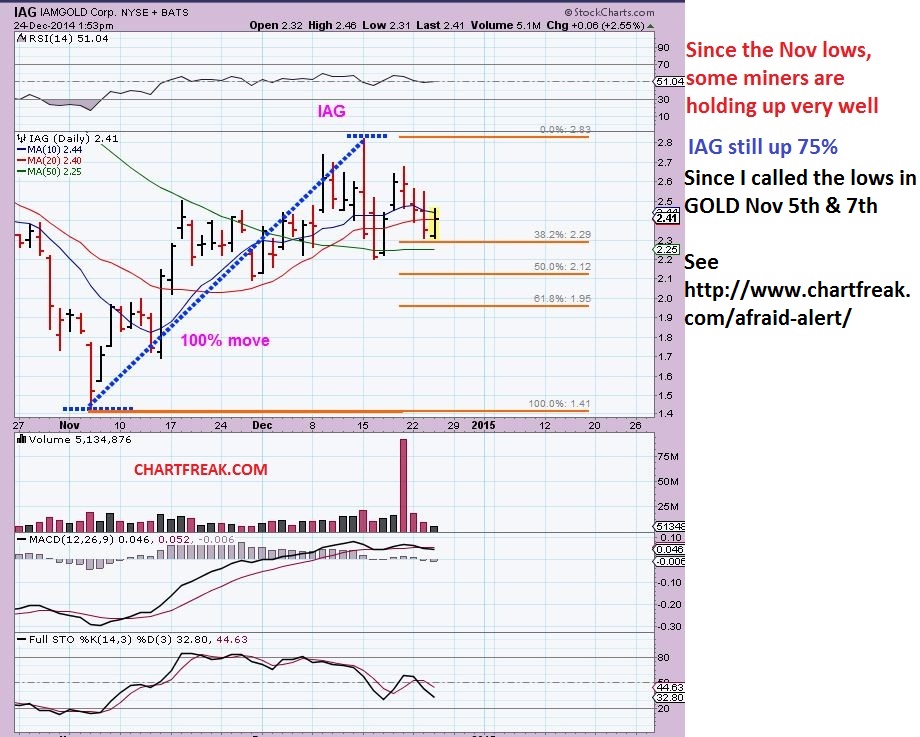Click the Chg +0.06 (+2.55%) value
Screen dimensions: 920x737
pos(596,25)
